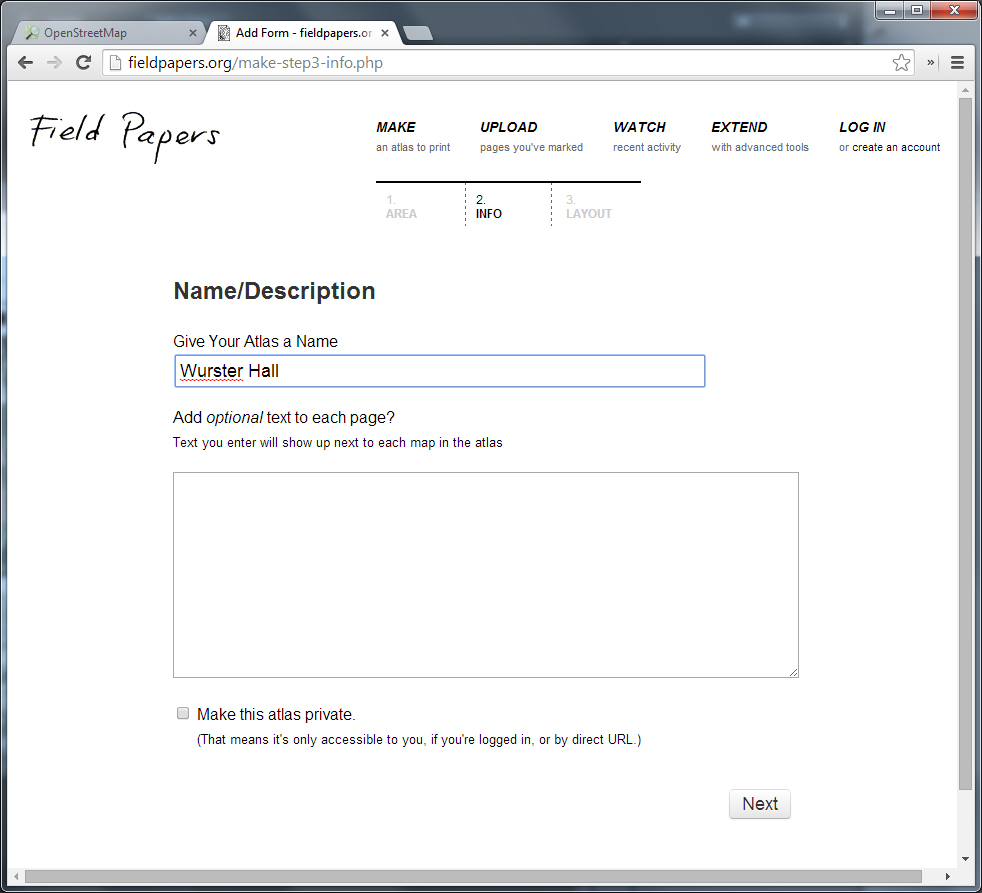
Task: Bookmark page with the star icon
Action: pyautogui.click(x=901, y=63)
